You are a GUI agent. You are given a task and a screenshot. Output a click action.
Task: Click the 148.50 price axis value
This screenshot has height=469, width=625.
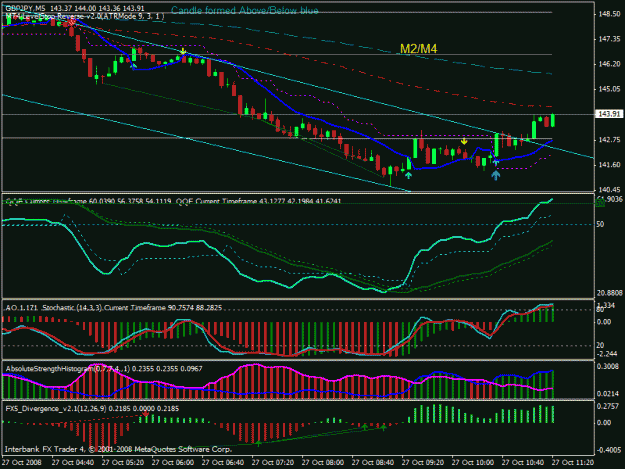609,14
